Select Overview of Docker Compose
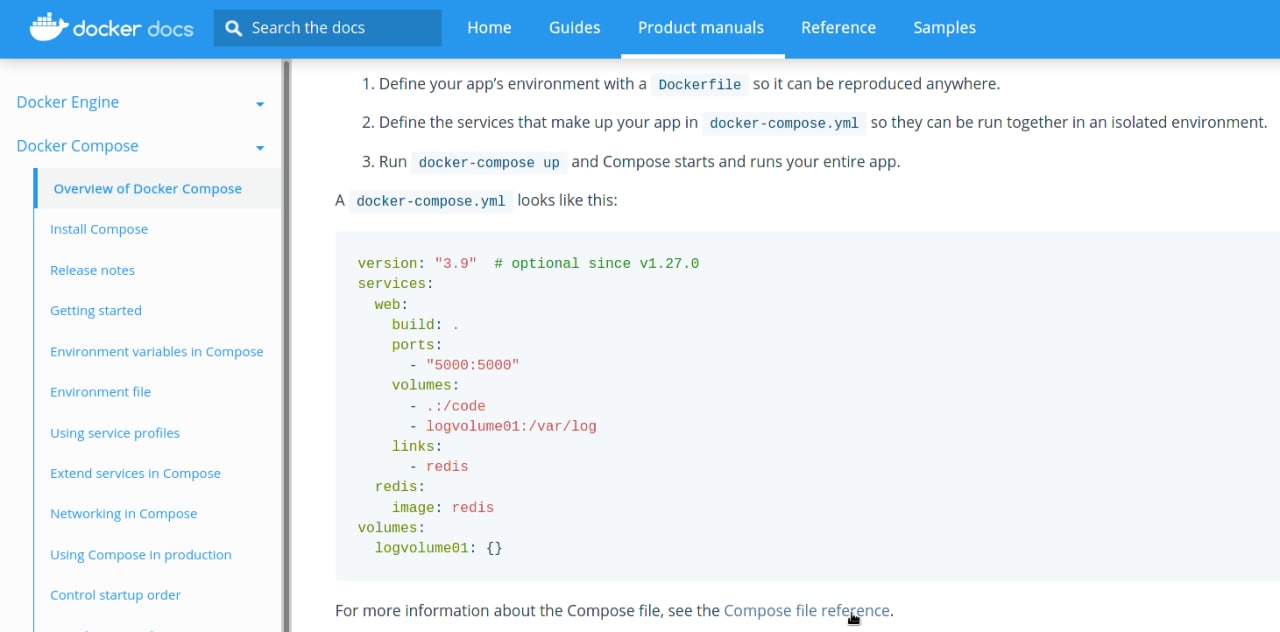Viewport: 1280px width, 632px height. pos(148,189)
